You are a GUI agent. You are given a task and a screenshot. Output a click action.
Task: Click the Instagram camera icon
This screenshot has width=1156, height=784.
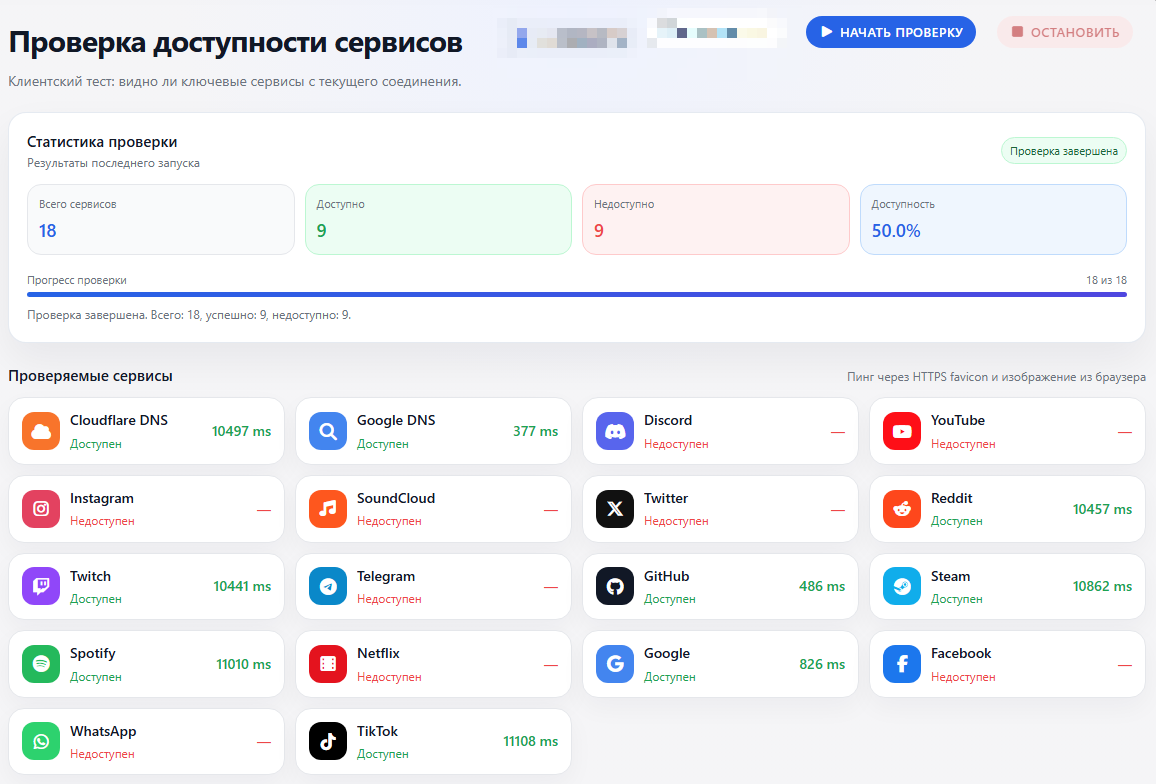point(41,509)
